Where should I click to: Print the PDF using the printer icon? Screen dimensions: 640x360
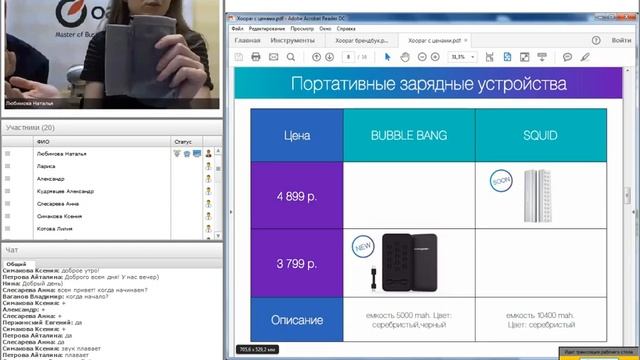[x=256, y=57]
